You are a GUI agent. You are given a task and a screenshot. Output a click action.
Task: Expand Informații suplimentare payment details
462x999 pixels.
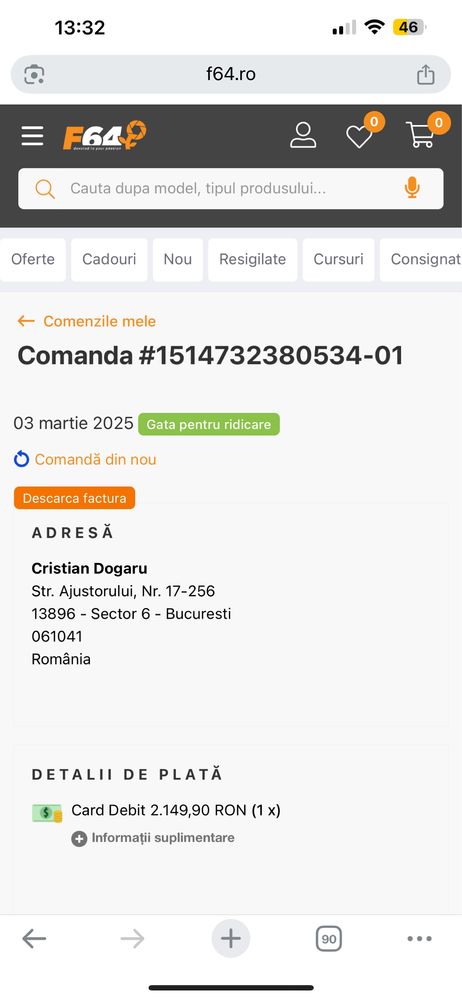click(x=153, y=838)
